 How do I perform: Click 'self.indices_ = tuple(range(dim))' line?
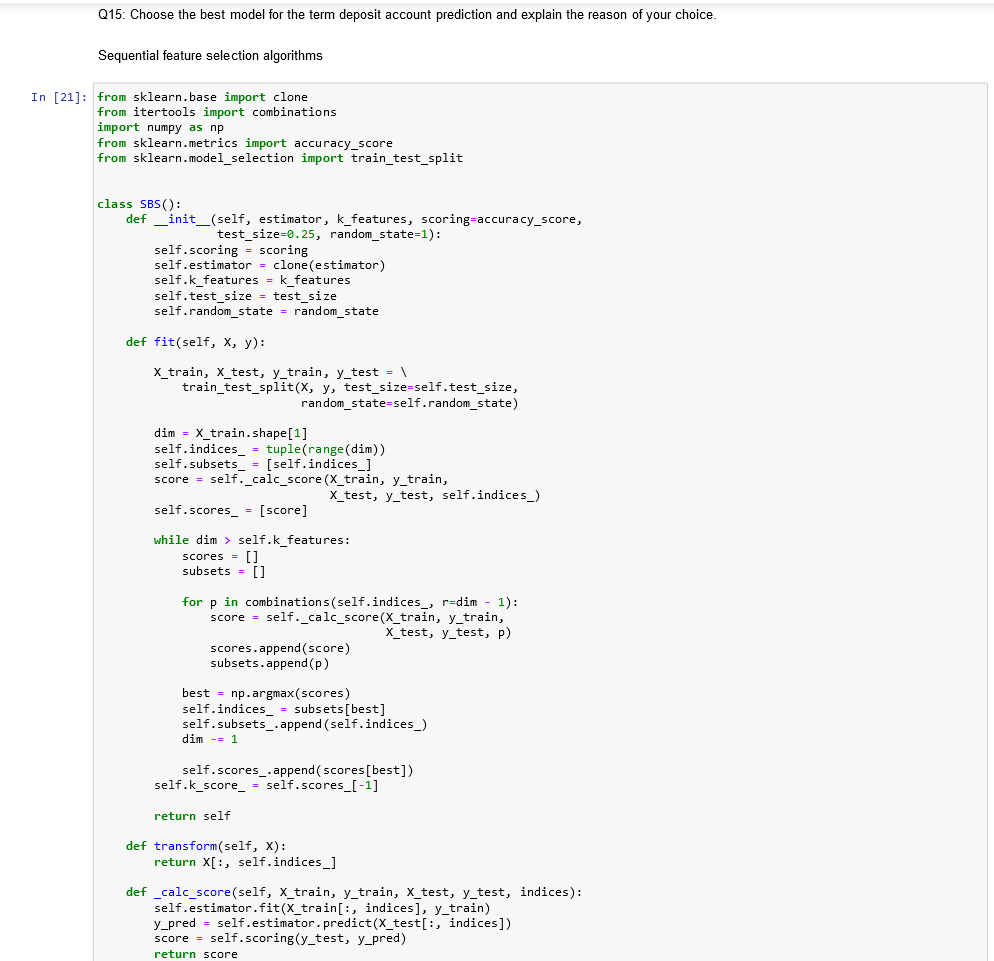coord(269,449)
